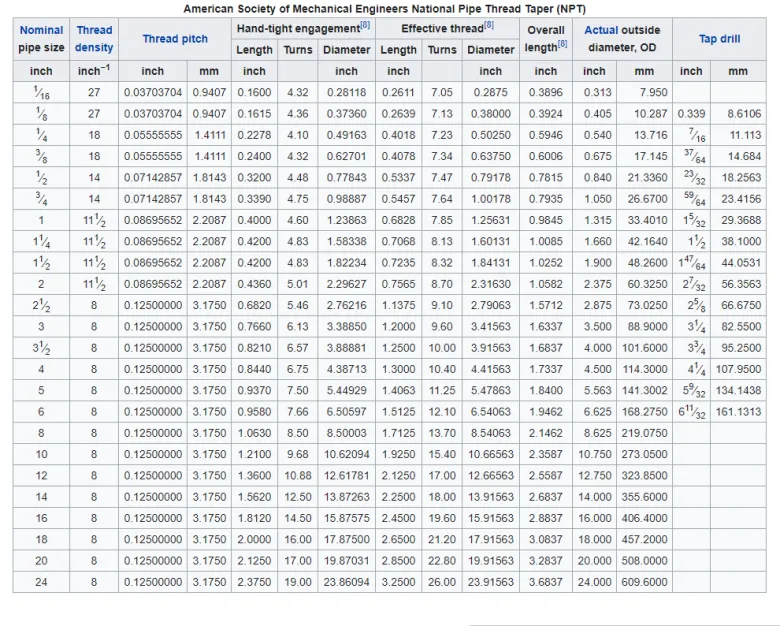This screenshot has height=626, width=780.
Task: Click the 3.6837 overall length cell
Action: pos(545,582)
